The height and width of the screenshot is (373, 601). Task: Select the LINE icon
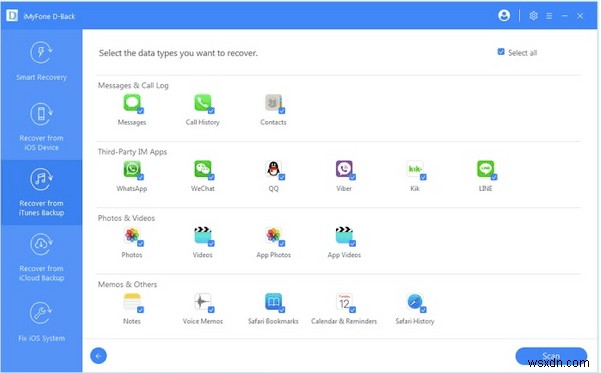coord(486,169)
